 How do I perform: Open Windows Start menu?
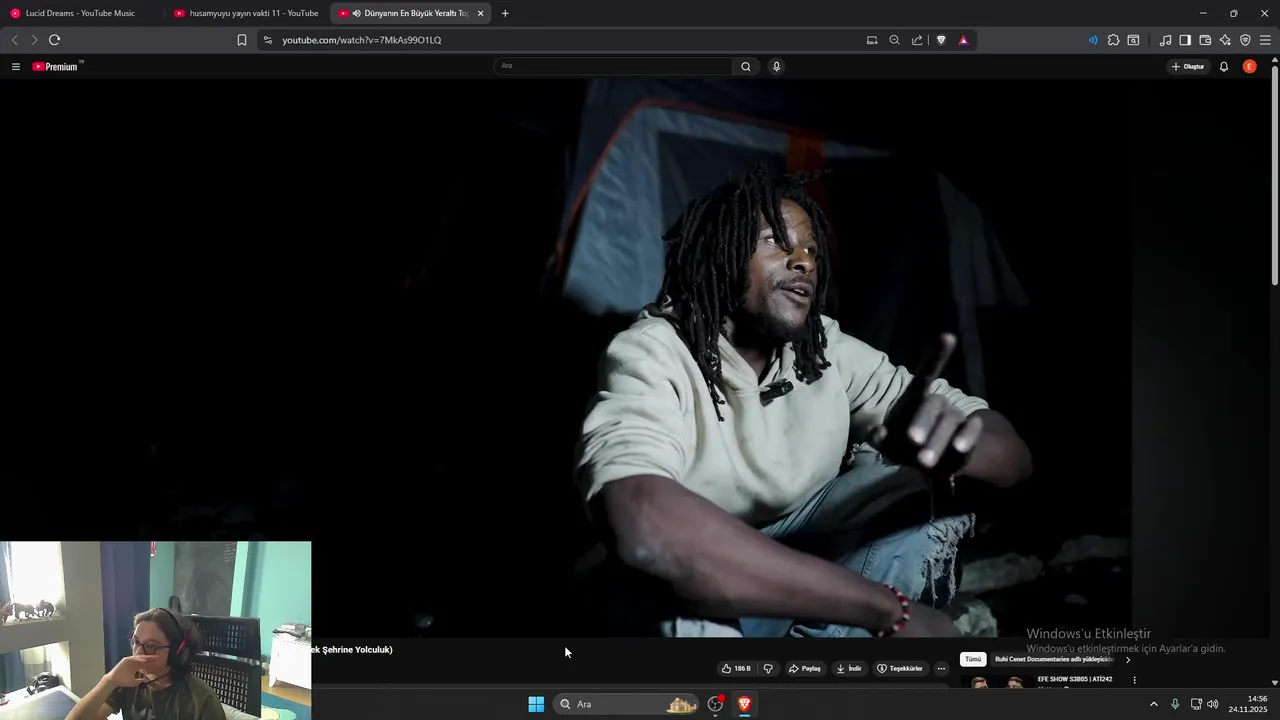click(536, 704)
